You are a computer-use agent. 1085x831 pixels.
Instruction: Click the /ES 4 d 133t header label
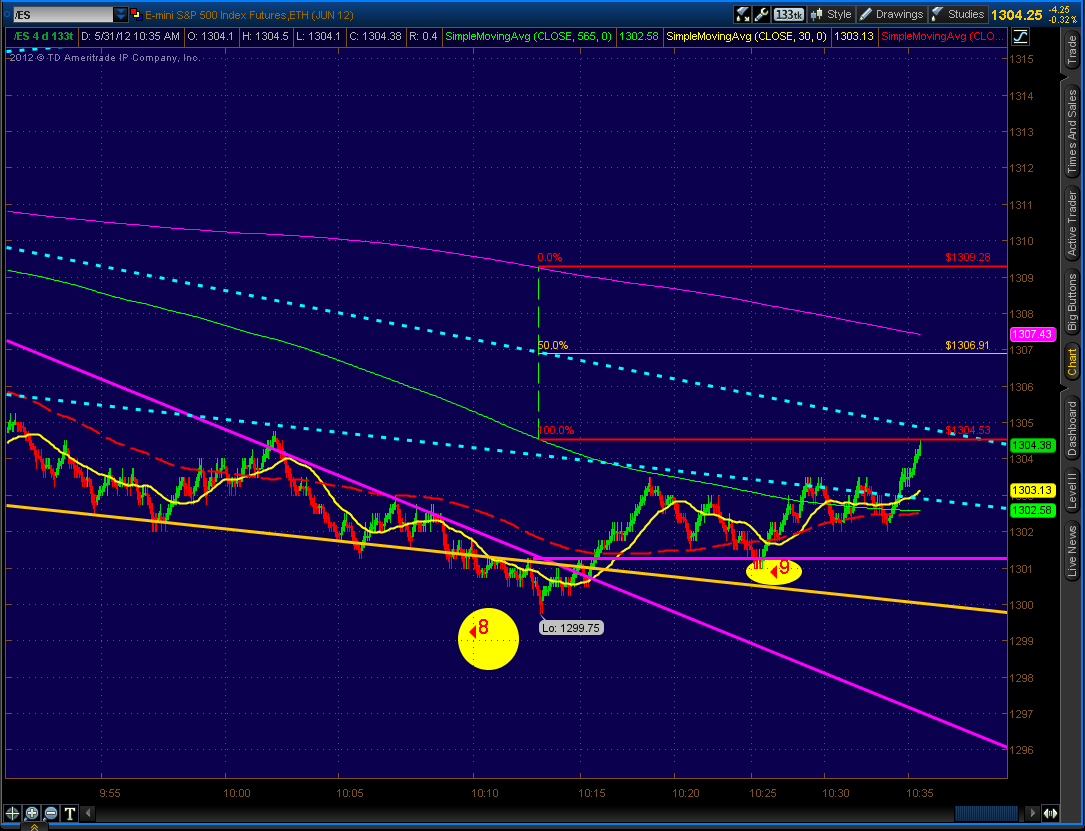pos(43,36)
